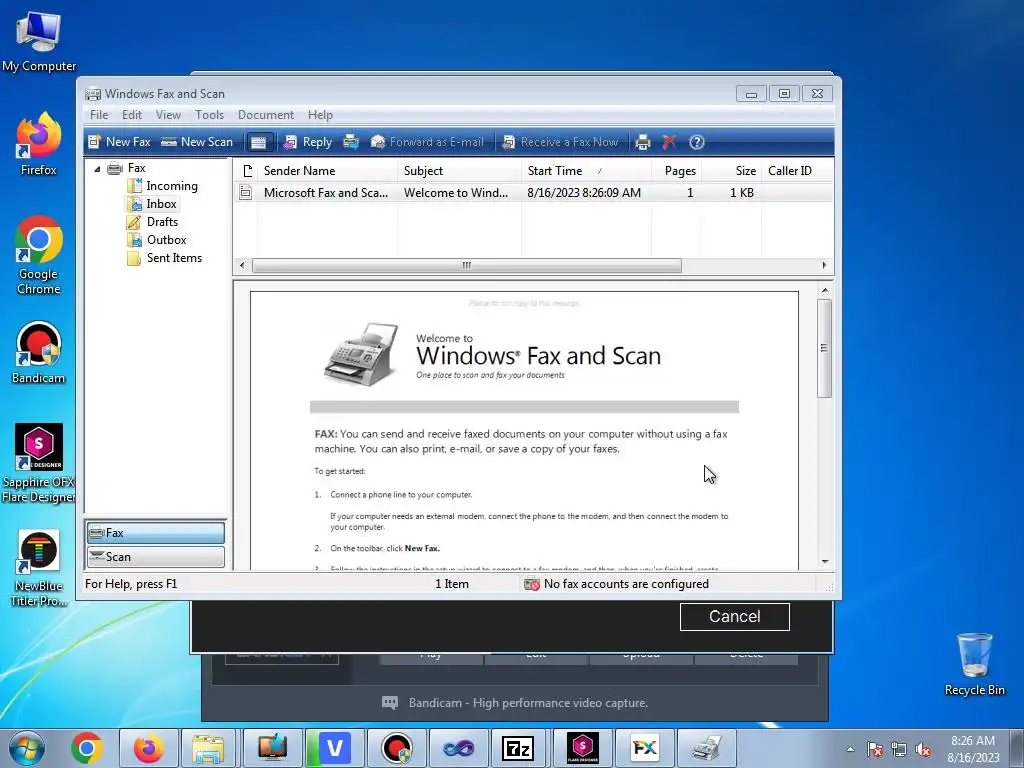Toggle the preview pane toolbar icon

tap(259, 142)
